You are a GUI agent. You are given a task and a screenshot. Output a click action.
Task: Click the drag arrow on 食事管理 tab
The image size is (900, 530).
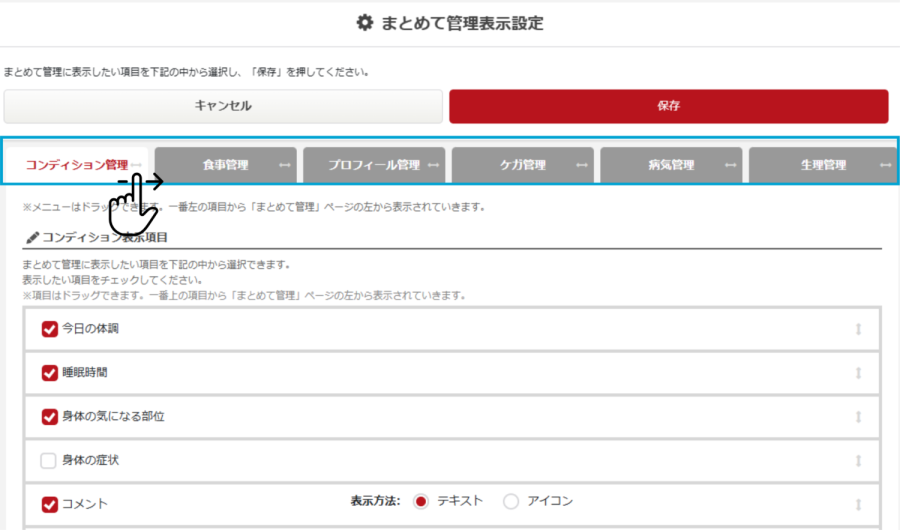[x=284, y=165]
